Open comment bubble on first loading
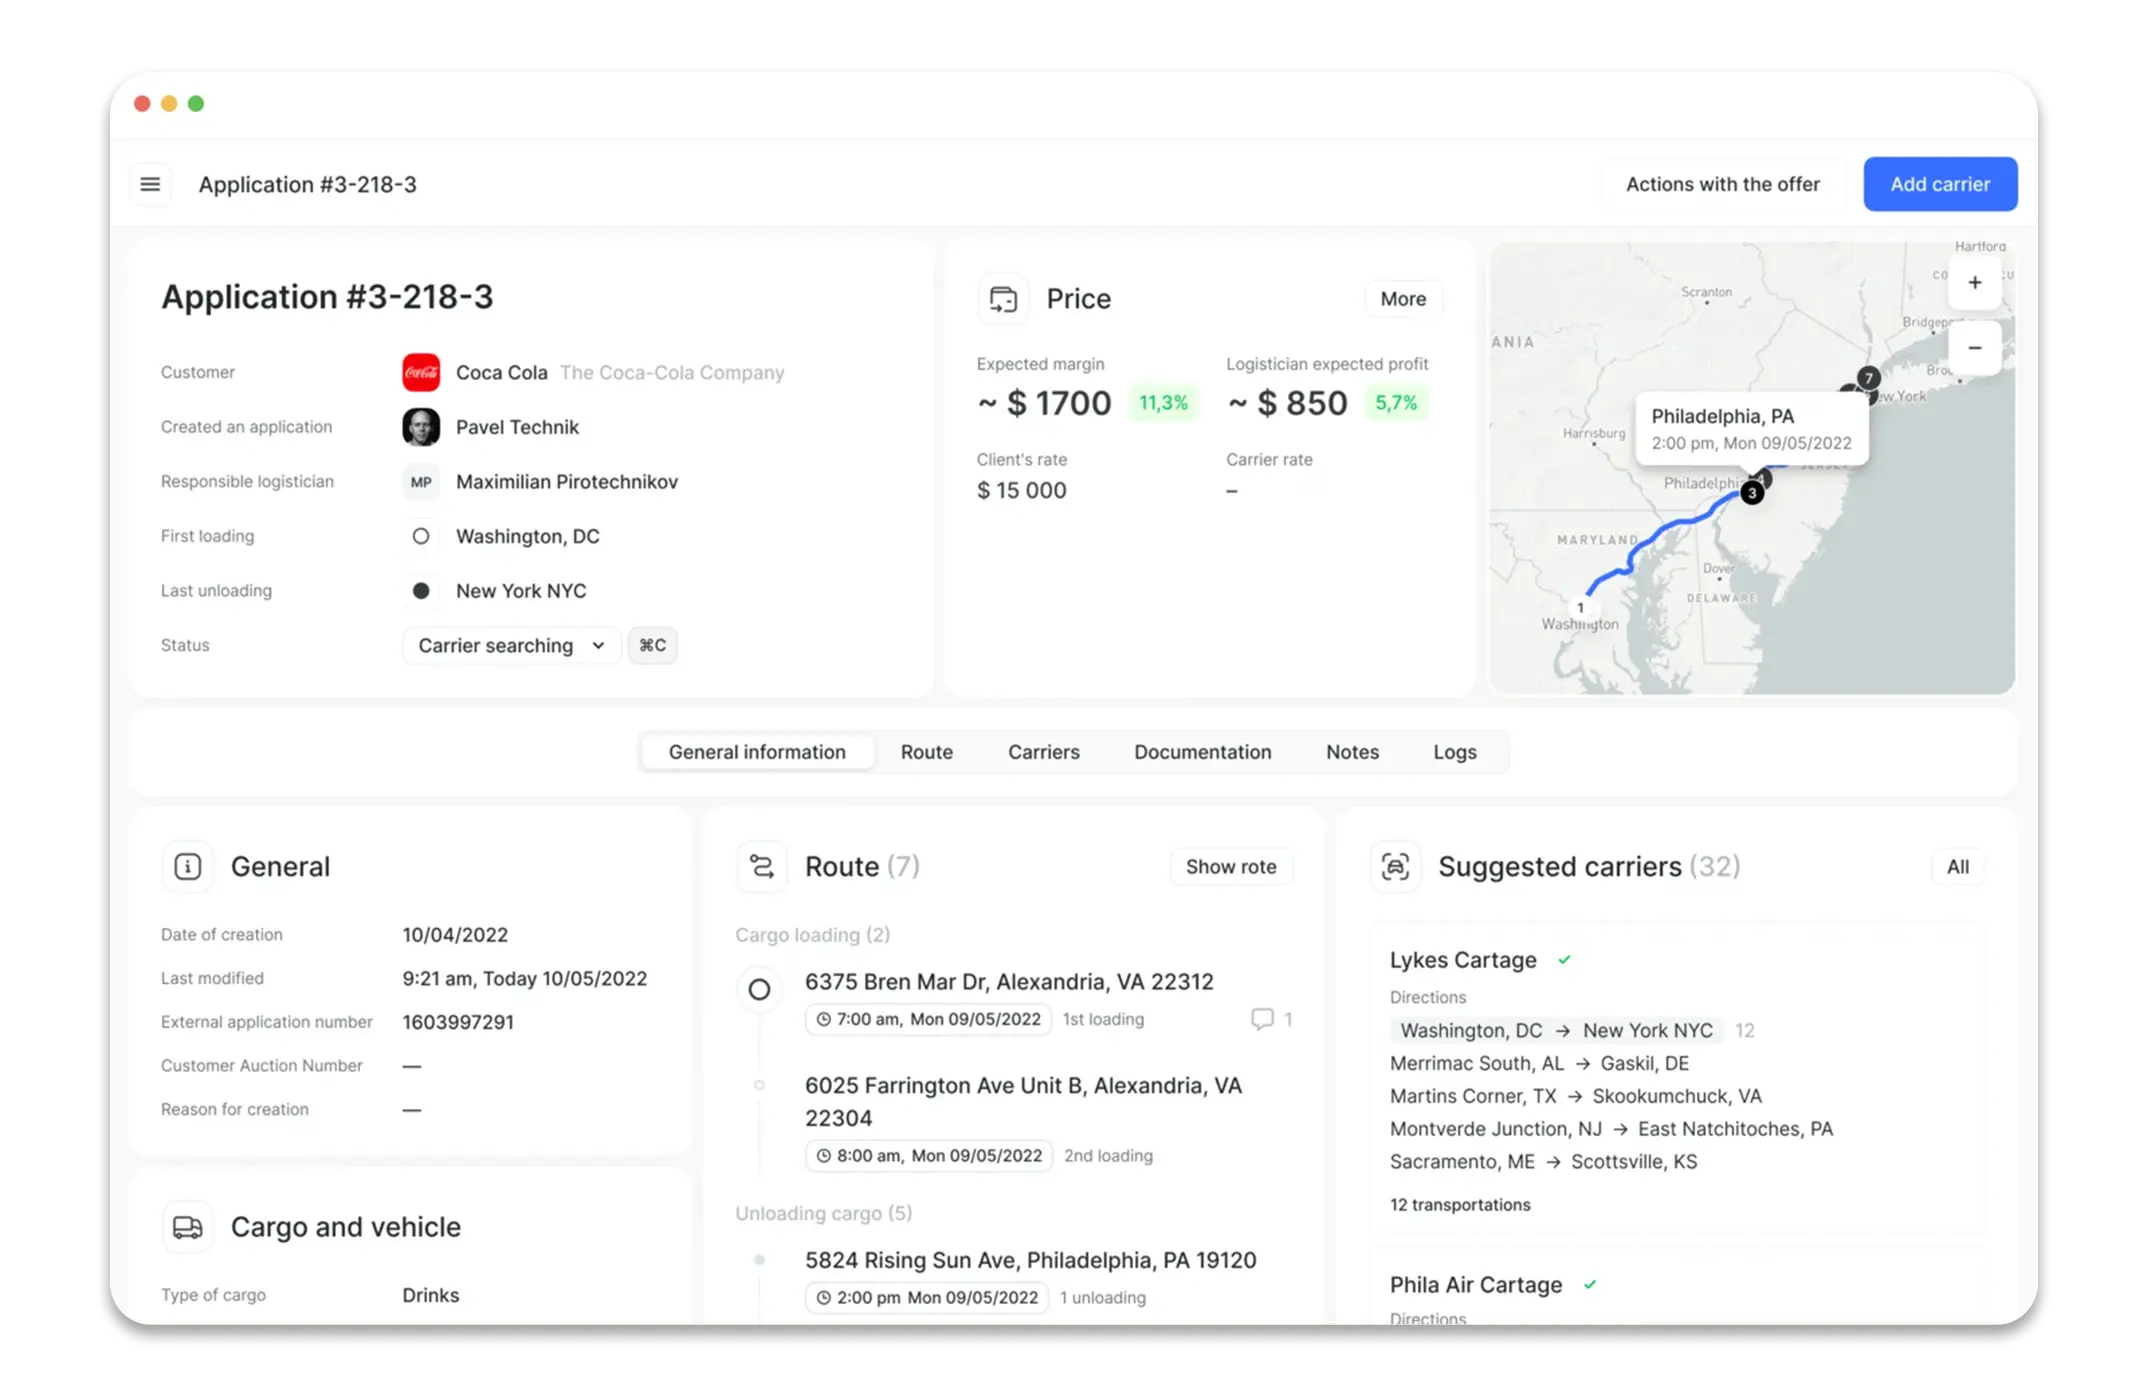The width and height of the screenshot is (2147, 1397). [1262, 1019]
